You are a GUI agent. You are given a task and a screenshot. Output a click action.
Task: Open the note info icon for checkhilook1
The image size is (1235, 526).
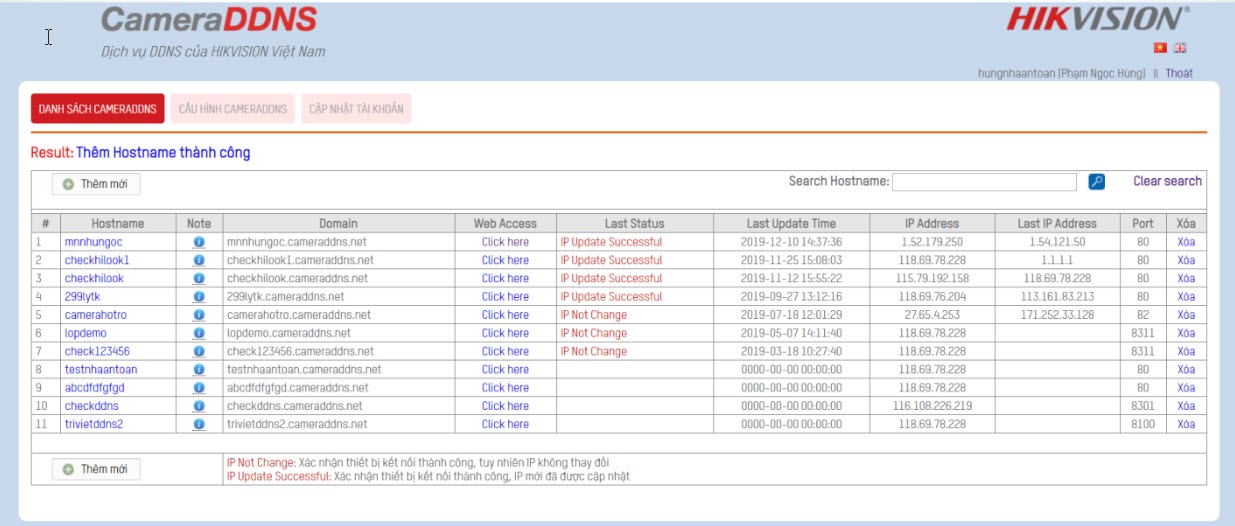click(x=198, y=260)
